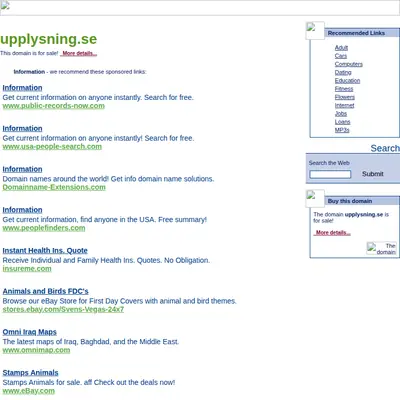Select Adult recommended link
The height and width of the screenshot is (400, 400).
coord(341,48)
